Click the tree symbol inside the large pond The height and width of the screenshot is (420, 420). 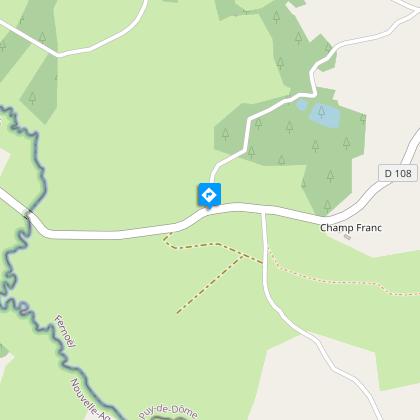tap(321, 112)
